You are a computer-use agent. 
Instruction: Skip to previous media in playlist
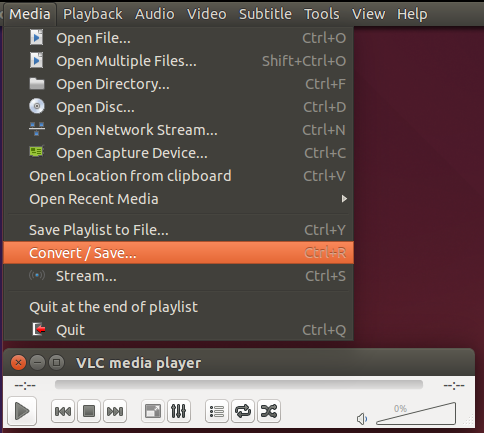[x=63, y=411]
